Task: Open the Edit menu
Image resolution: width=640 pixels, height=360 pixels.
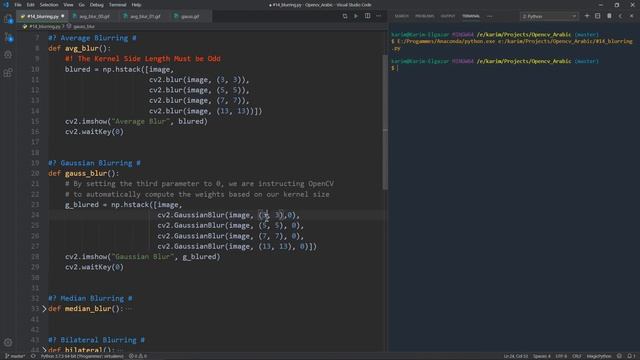Action: pos(31,5)
